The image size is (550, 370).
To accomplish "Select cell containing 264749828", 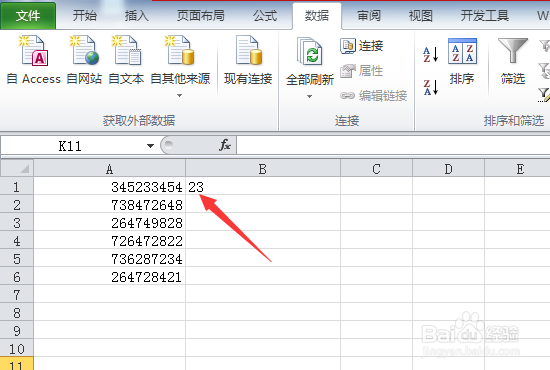I will (110, 222).
